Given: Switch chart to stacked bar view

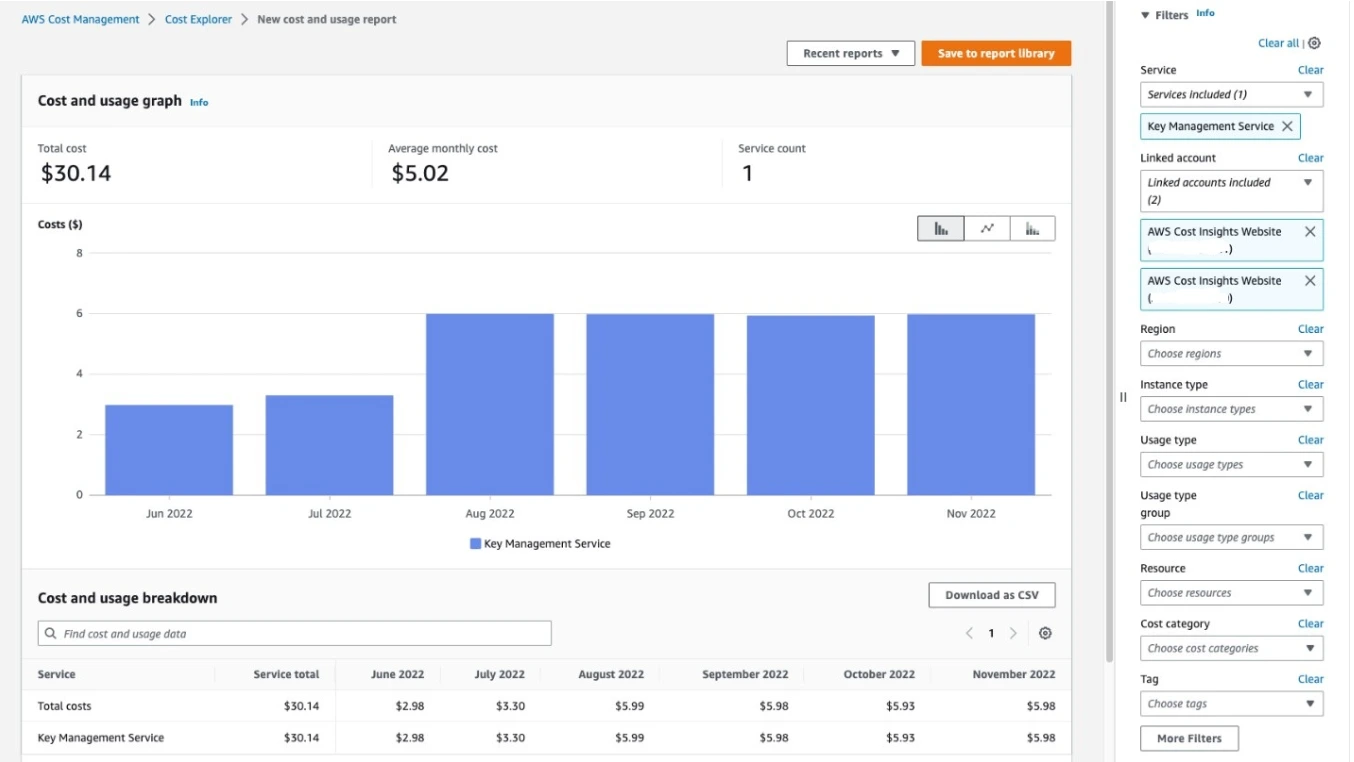Looking at the screenshot, I should (x=1033, y=228).
